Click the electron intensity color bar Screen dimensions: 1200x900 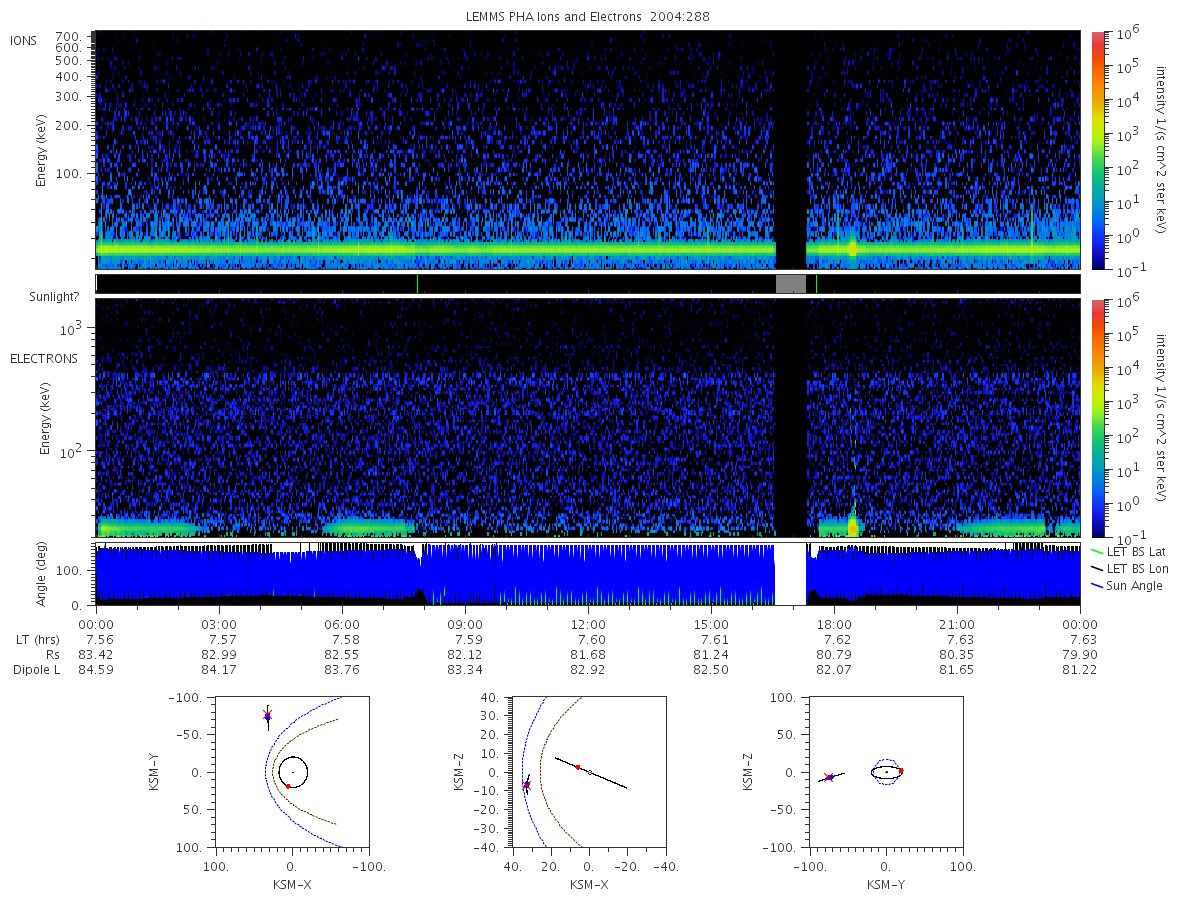[1097, 417]
